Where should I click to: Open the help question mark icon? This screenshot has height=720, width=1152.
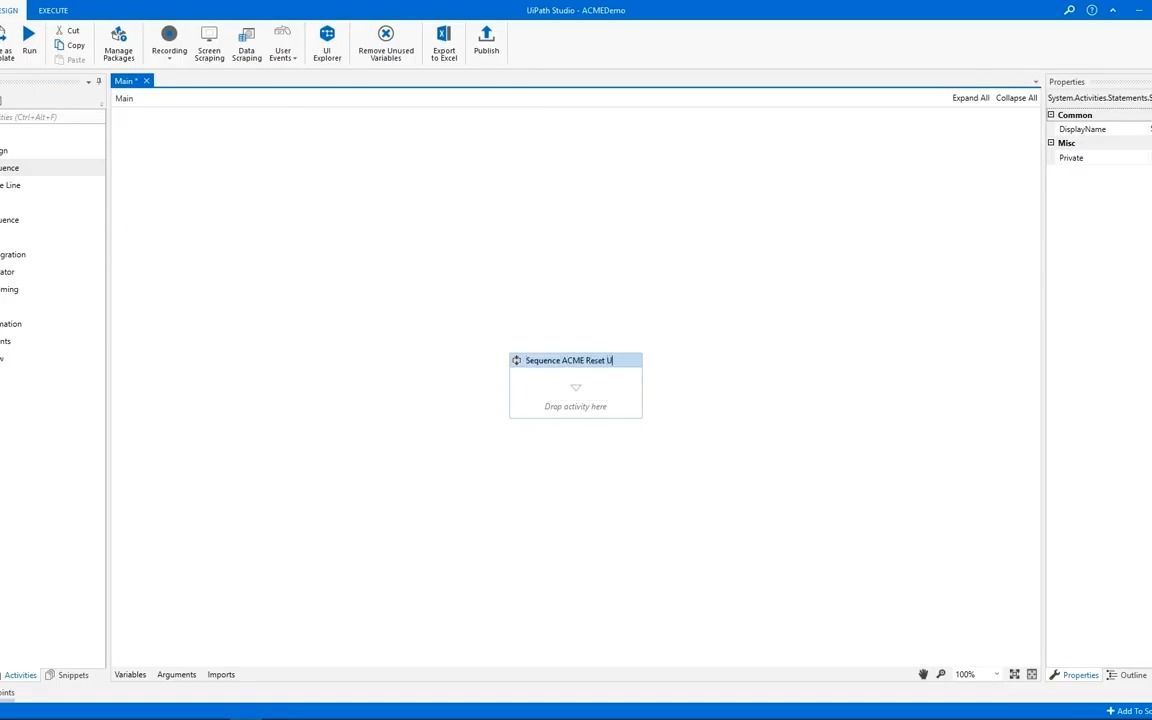coord(1092,10)
